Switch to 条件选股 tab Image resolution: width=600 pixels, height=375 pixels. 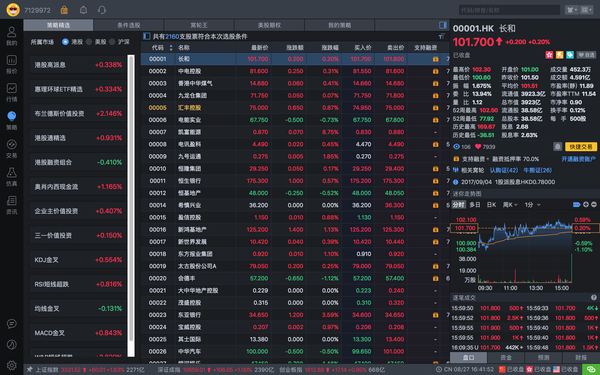[129, 25]
